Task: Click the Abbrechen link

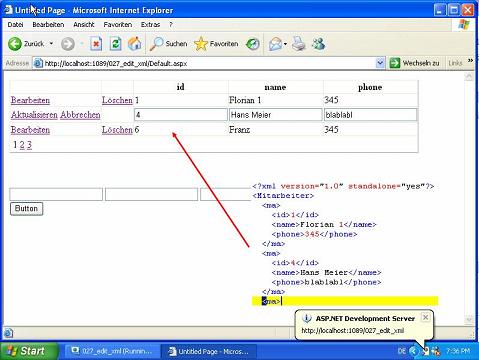Action: pyautogui.click(x=80, y=115)
